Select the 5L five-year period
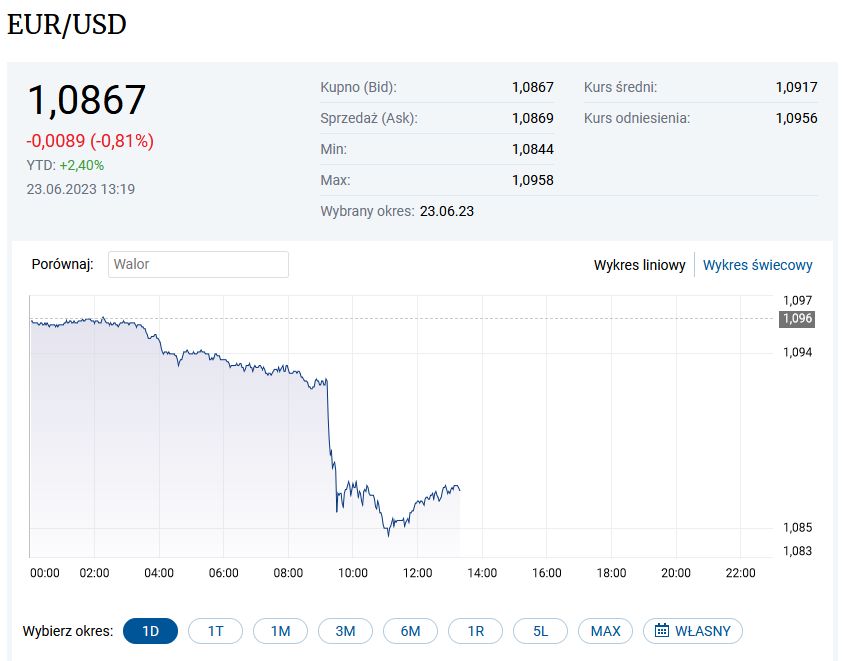 point(540,631)
